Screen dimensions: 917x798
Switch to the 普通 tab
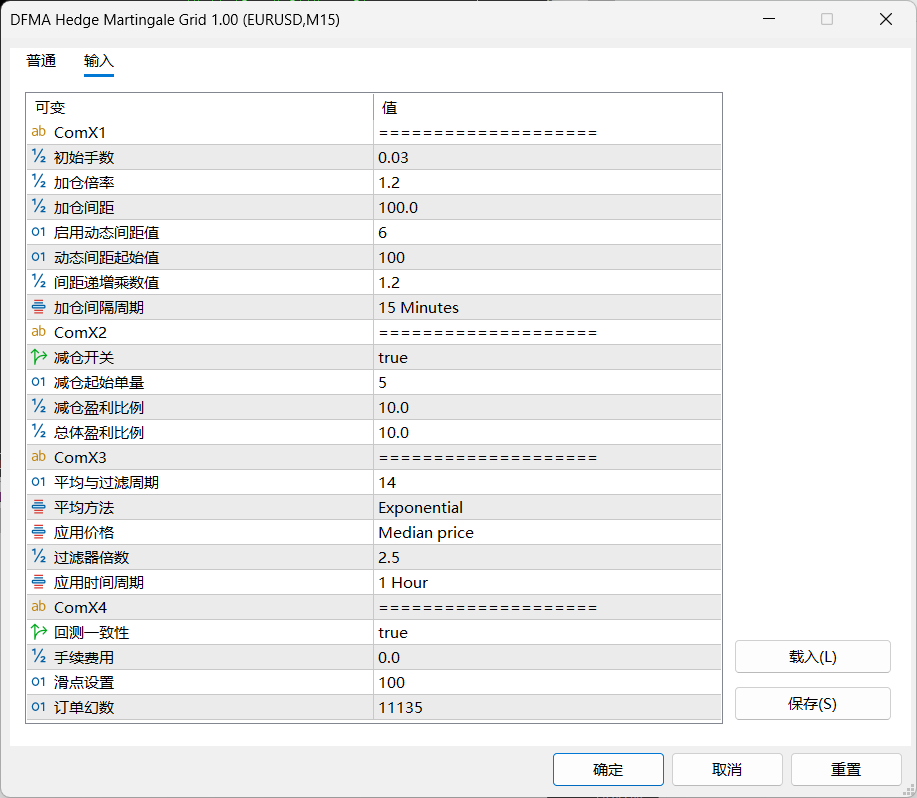(41, 61)
